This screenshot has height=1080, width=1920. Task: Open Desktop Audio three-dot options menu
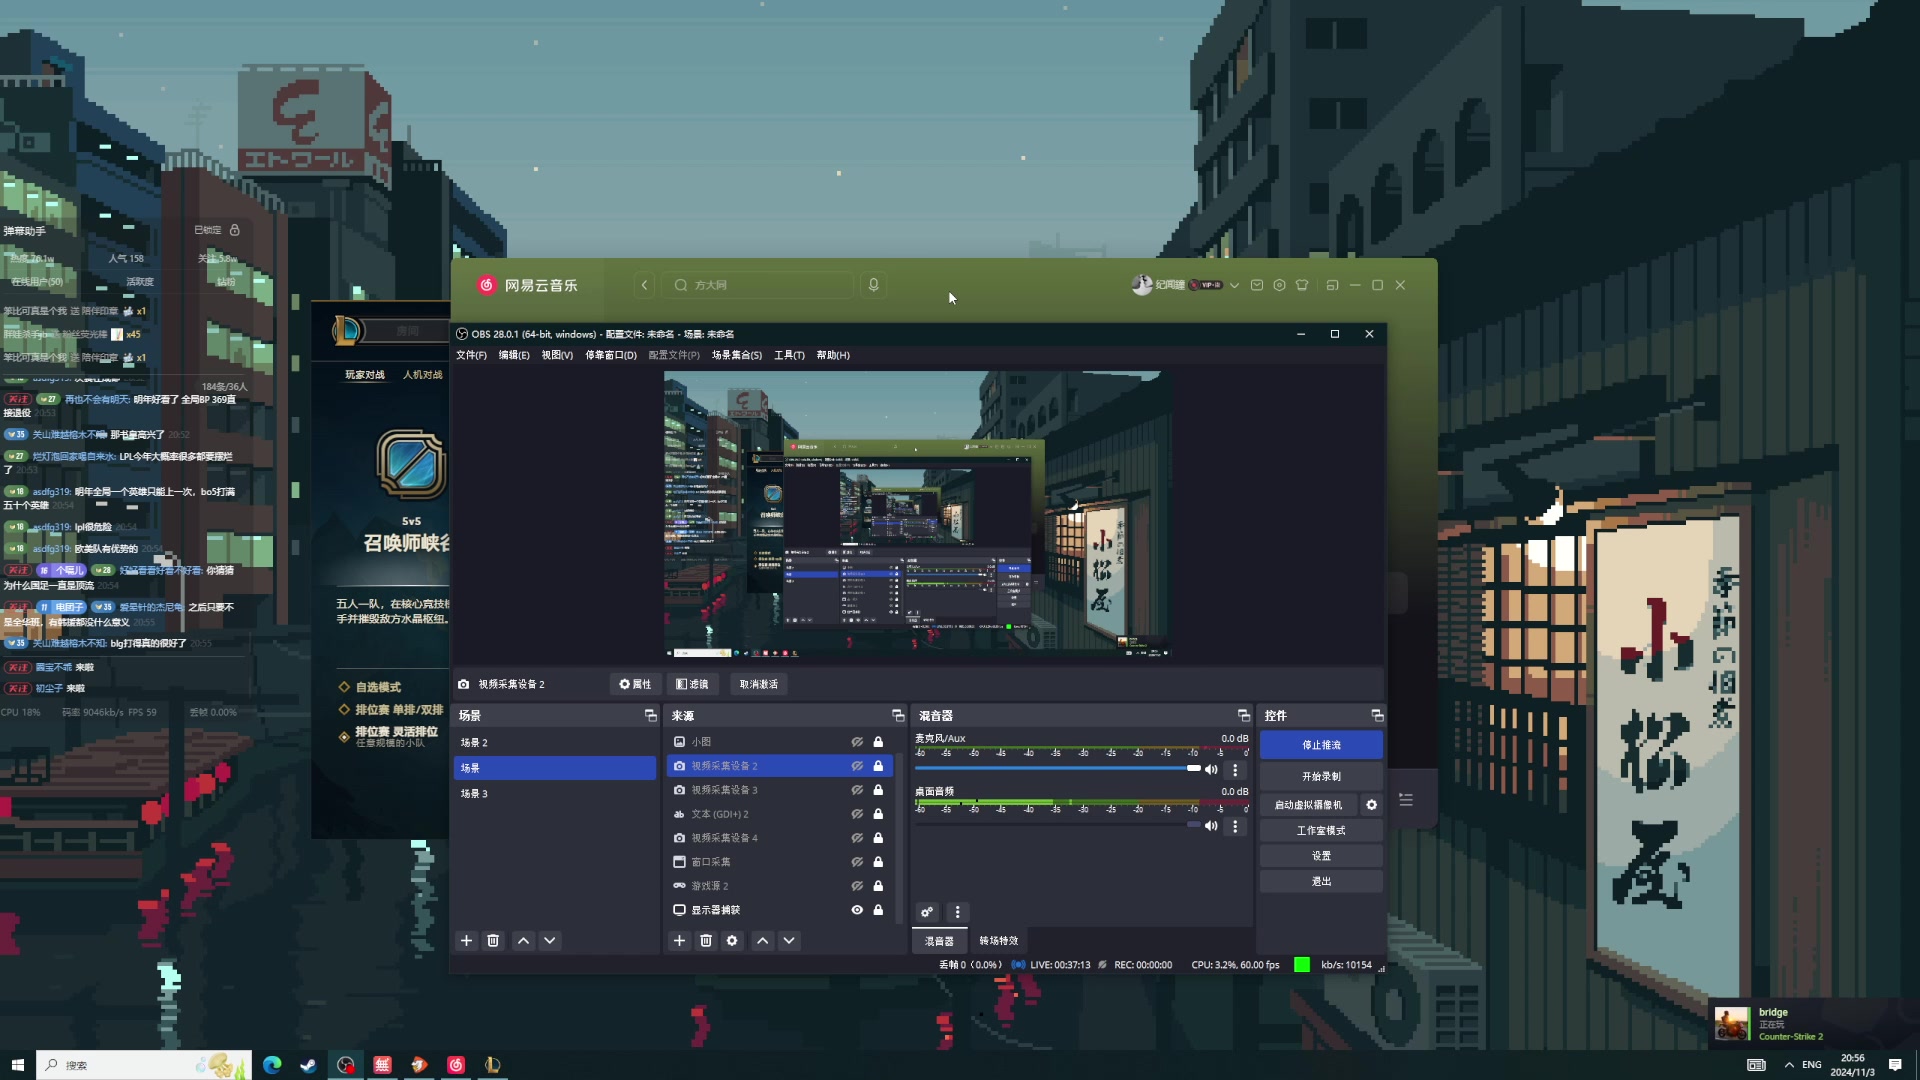1235,826
